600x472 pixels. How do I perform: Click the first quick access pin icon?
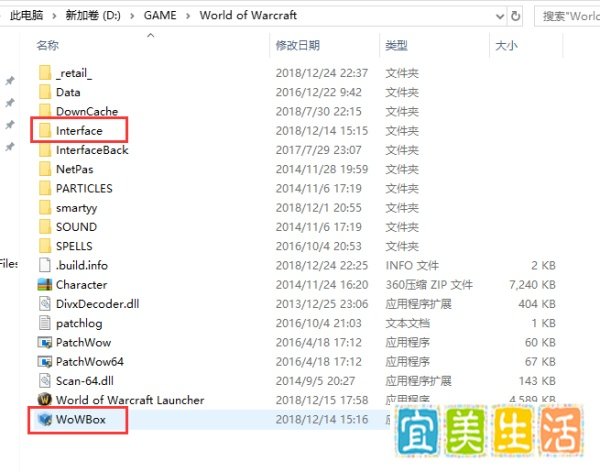tap(10, 81)
